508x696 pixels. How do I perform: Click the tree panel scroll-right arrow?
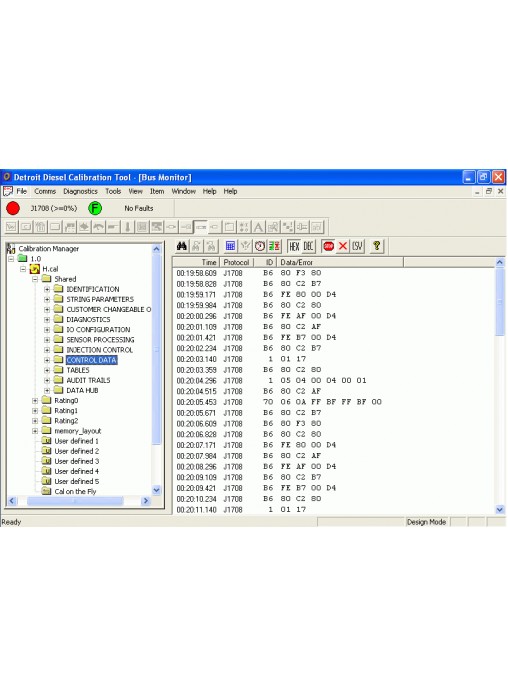pos(146,501)
